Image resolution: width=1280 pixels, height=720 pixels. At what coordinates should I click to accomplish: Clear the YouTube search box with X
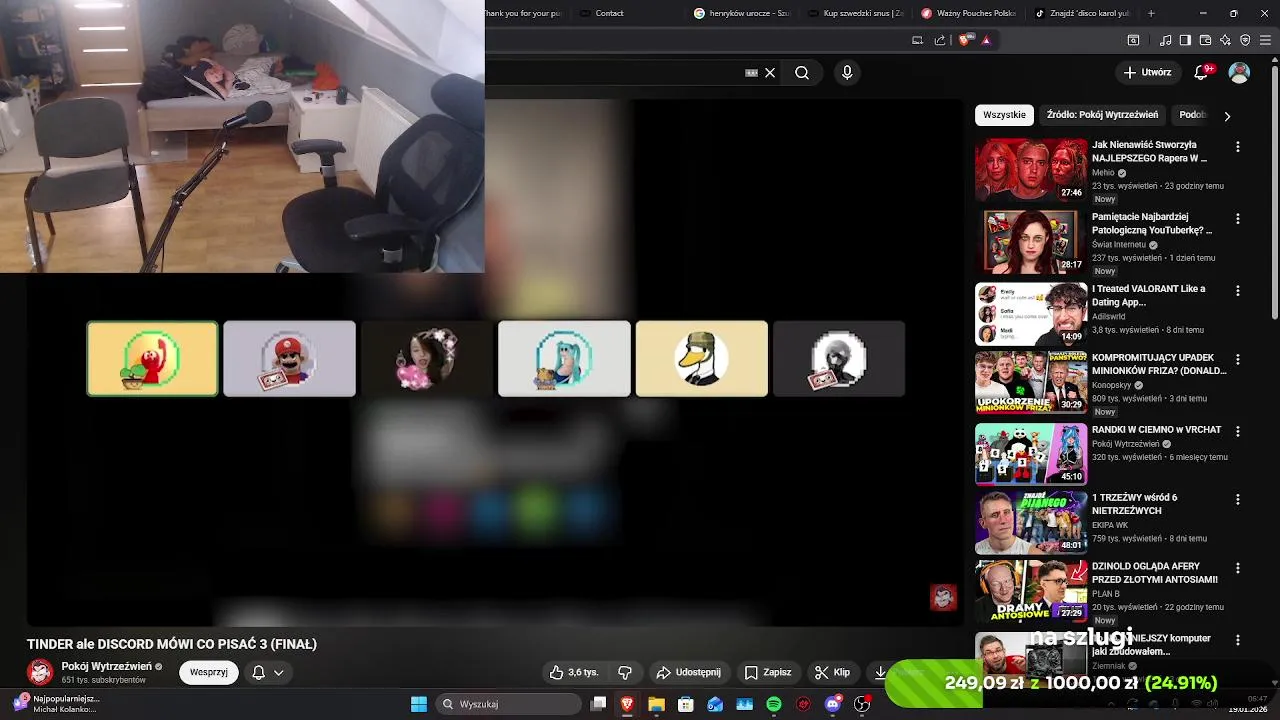point(770,73)
